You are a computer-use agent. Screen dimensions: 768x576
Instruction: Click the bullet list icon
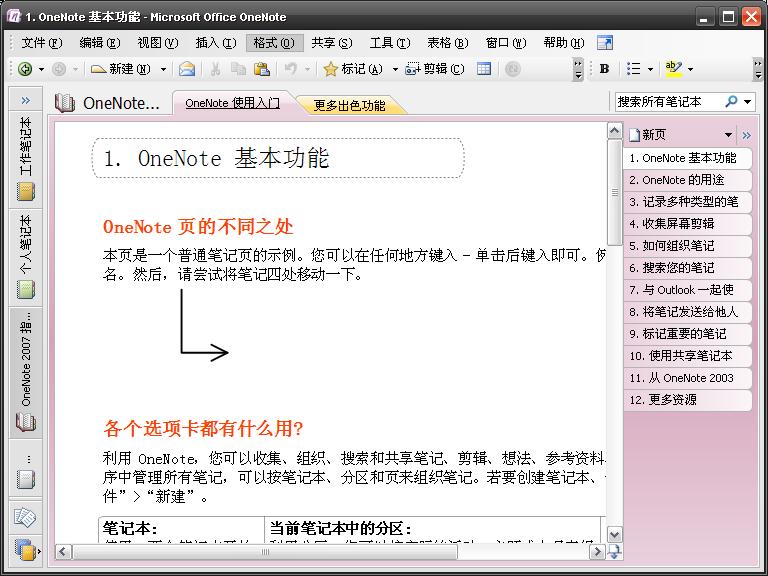(633, 69)
